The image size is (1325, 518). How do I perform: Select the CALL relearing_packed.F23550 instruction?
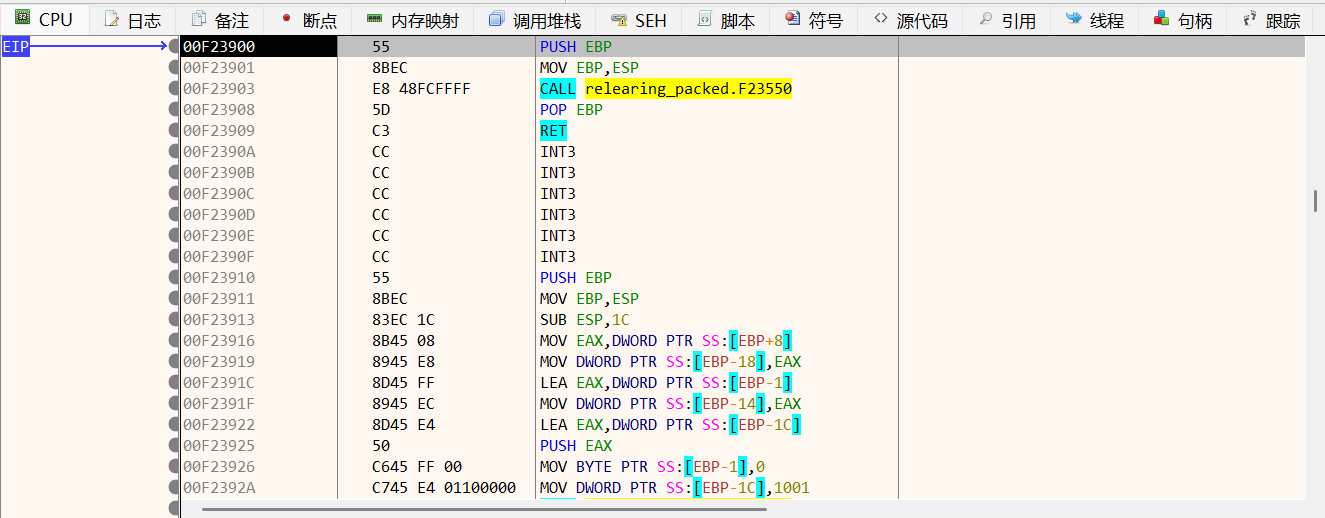click(x=665, y=89)
